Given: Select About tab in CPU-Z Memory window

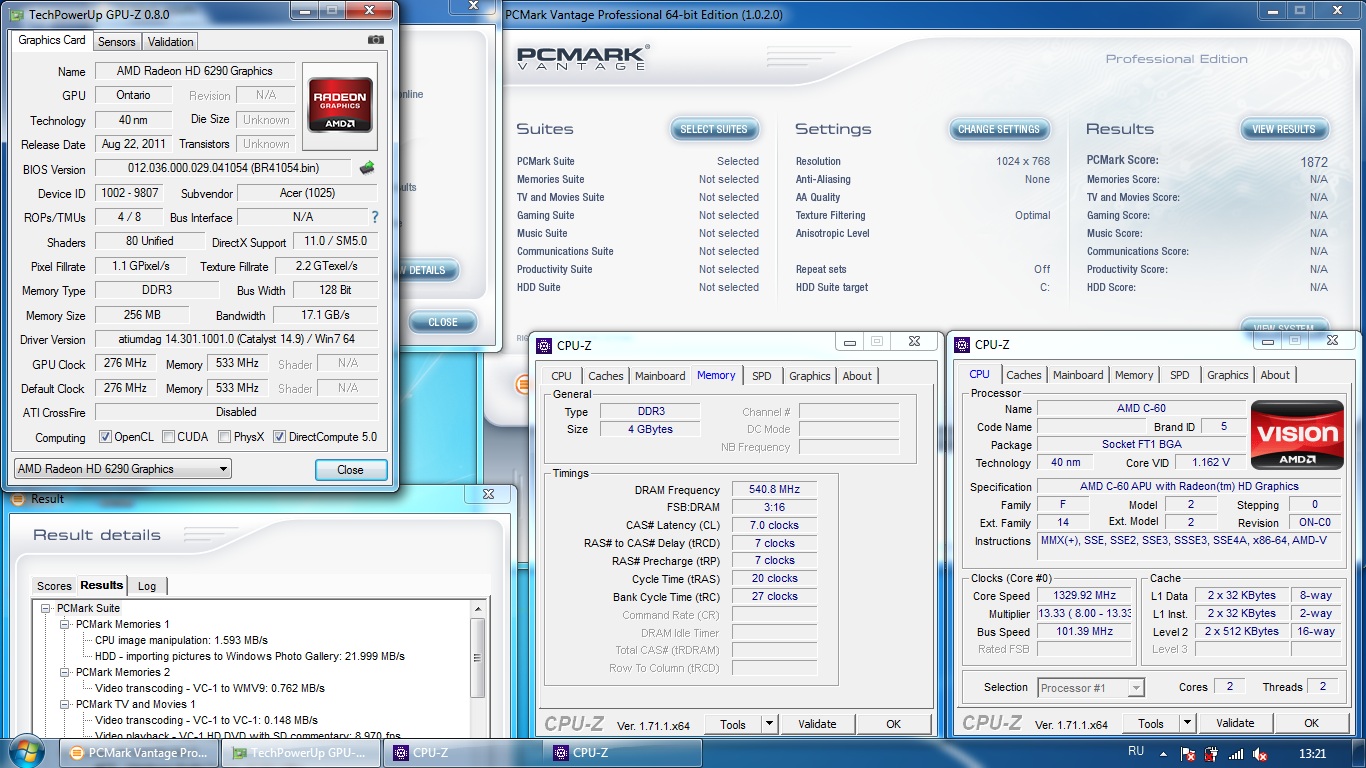Looking at the screenshot, I should pos(857,376).
